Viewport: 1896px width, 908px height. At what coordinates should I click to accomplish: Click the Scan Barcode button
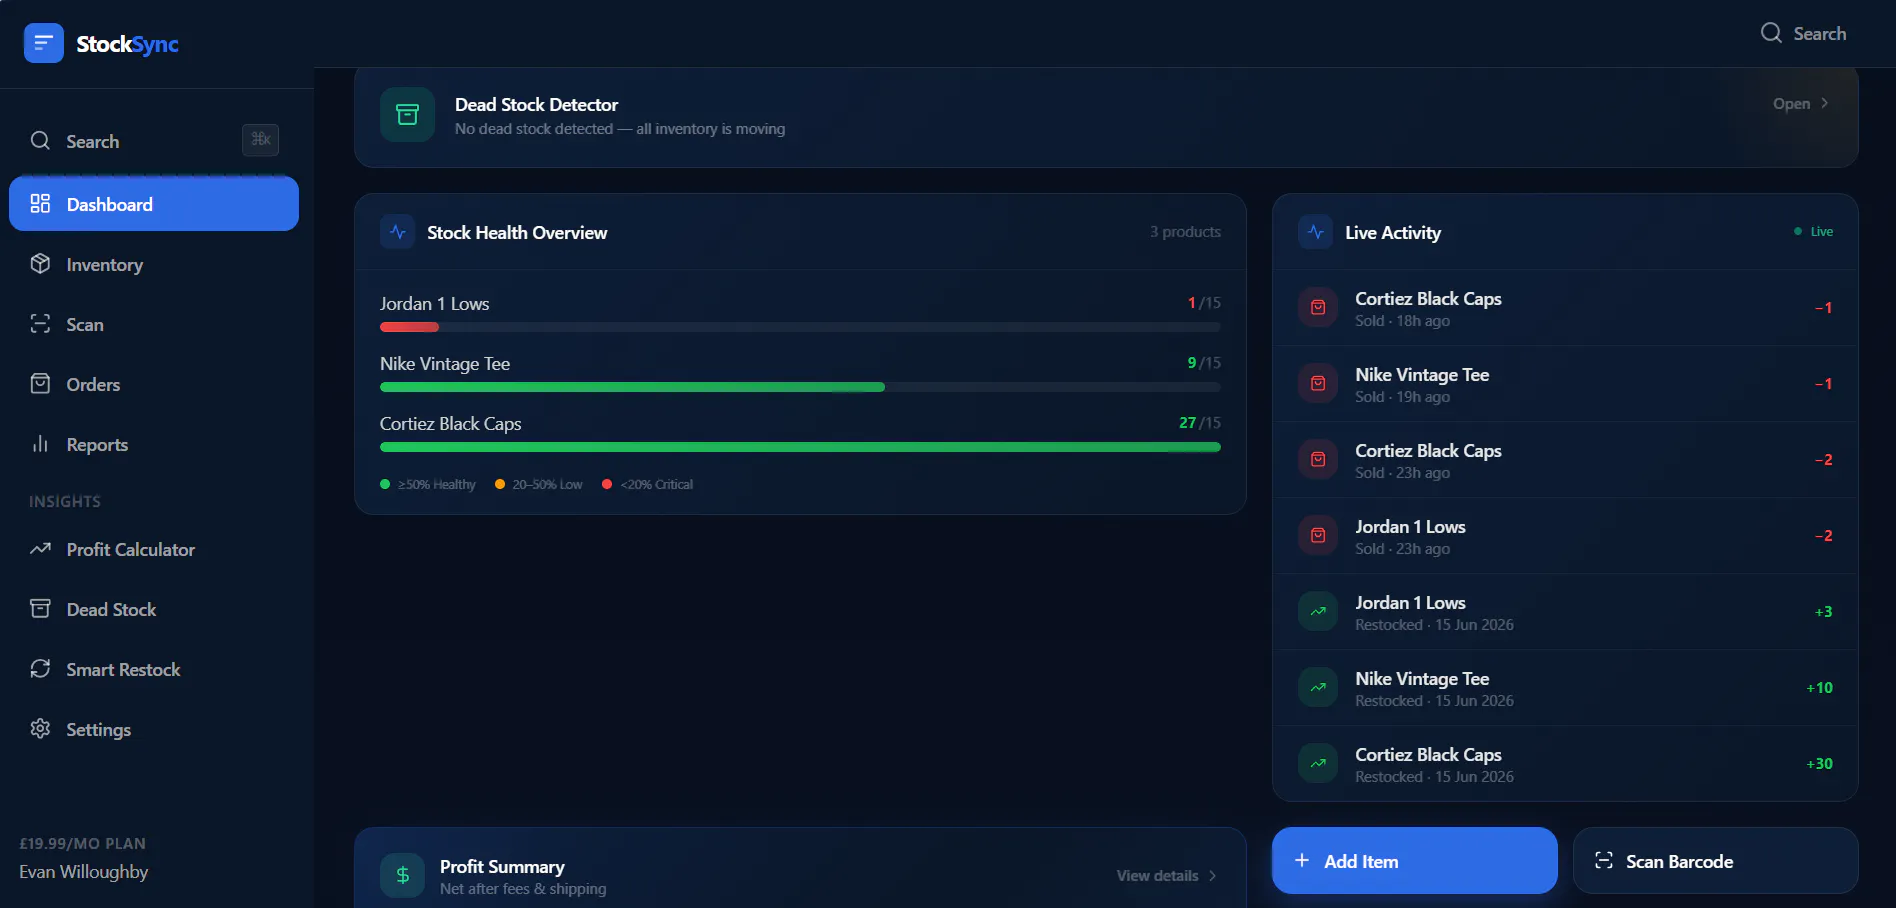pyautogui.click(x=1715, y=861)
